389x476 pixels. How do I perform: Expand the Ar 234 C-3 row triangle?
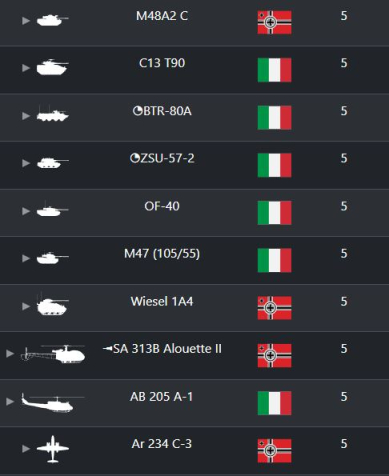point(26,449)
